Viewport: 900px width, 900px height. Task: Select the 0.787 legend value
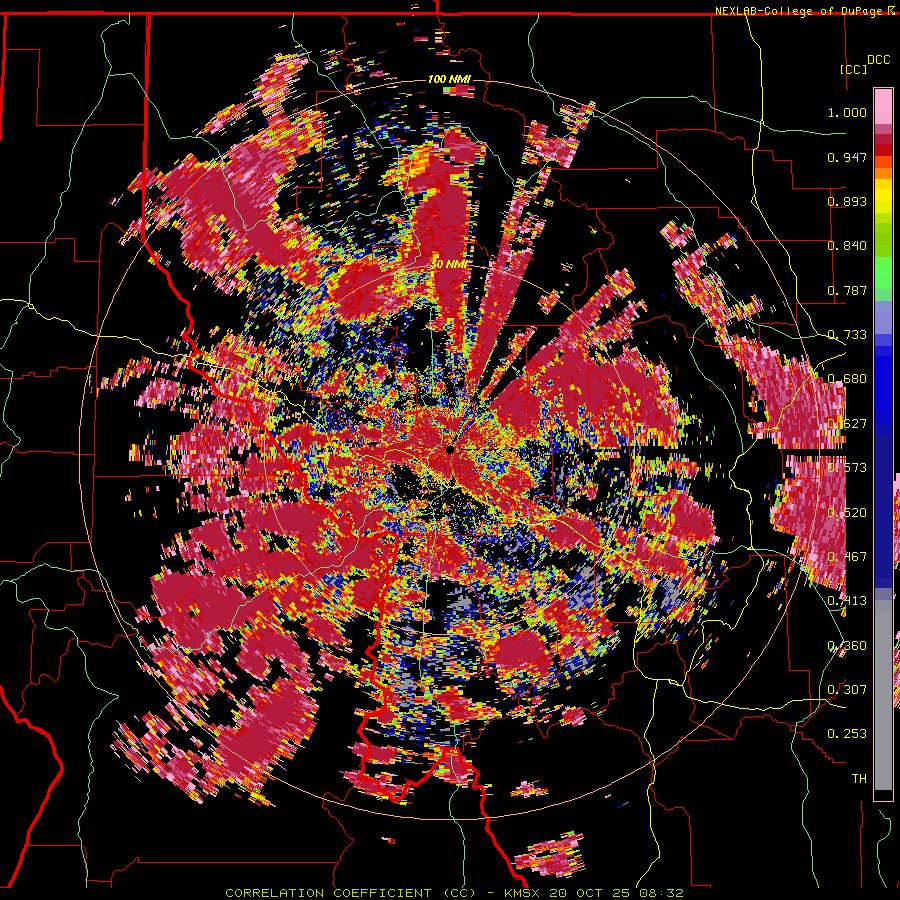coord(847,290)
